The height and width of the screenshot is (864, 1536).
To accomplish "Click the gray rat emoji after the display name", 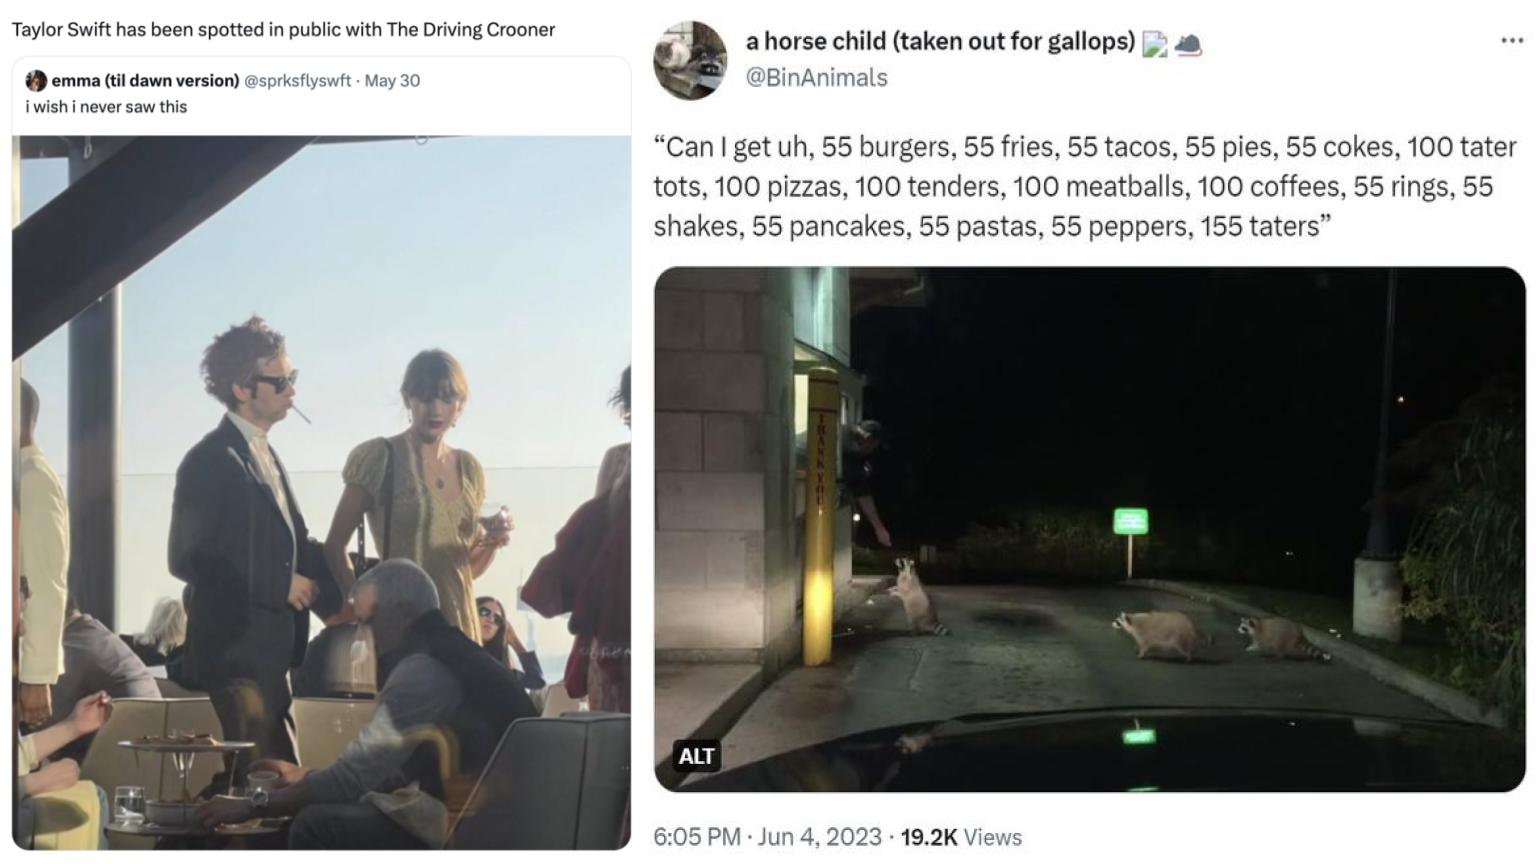I will 1188,44.
